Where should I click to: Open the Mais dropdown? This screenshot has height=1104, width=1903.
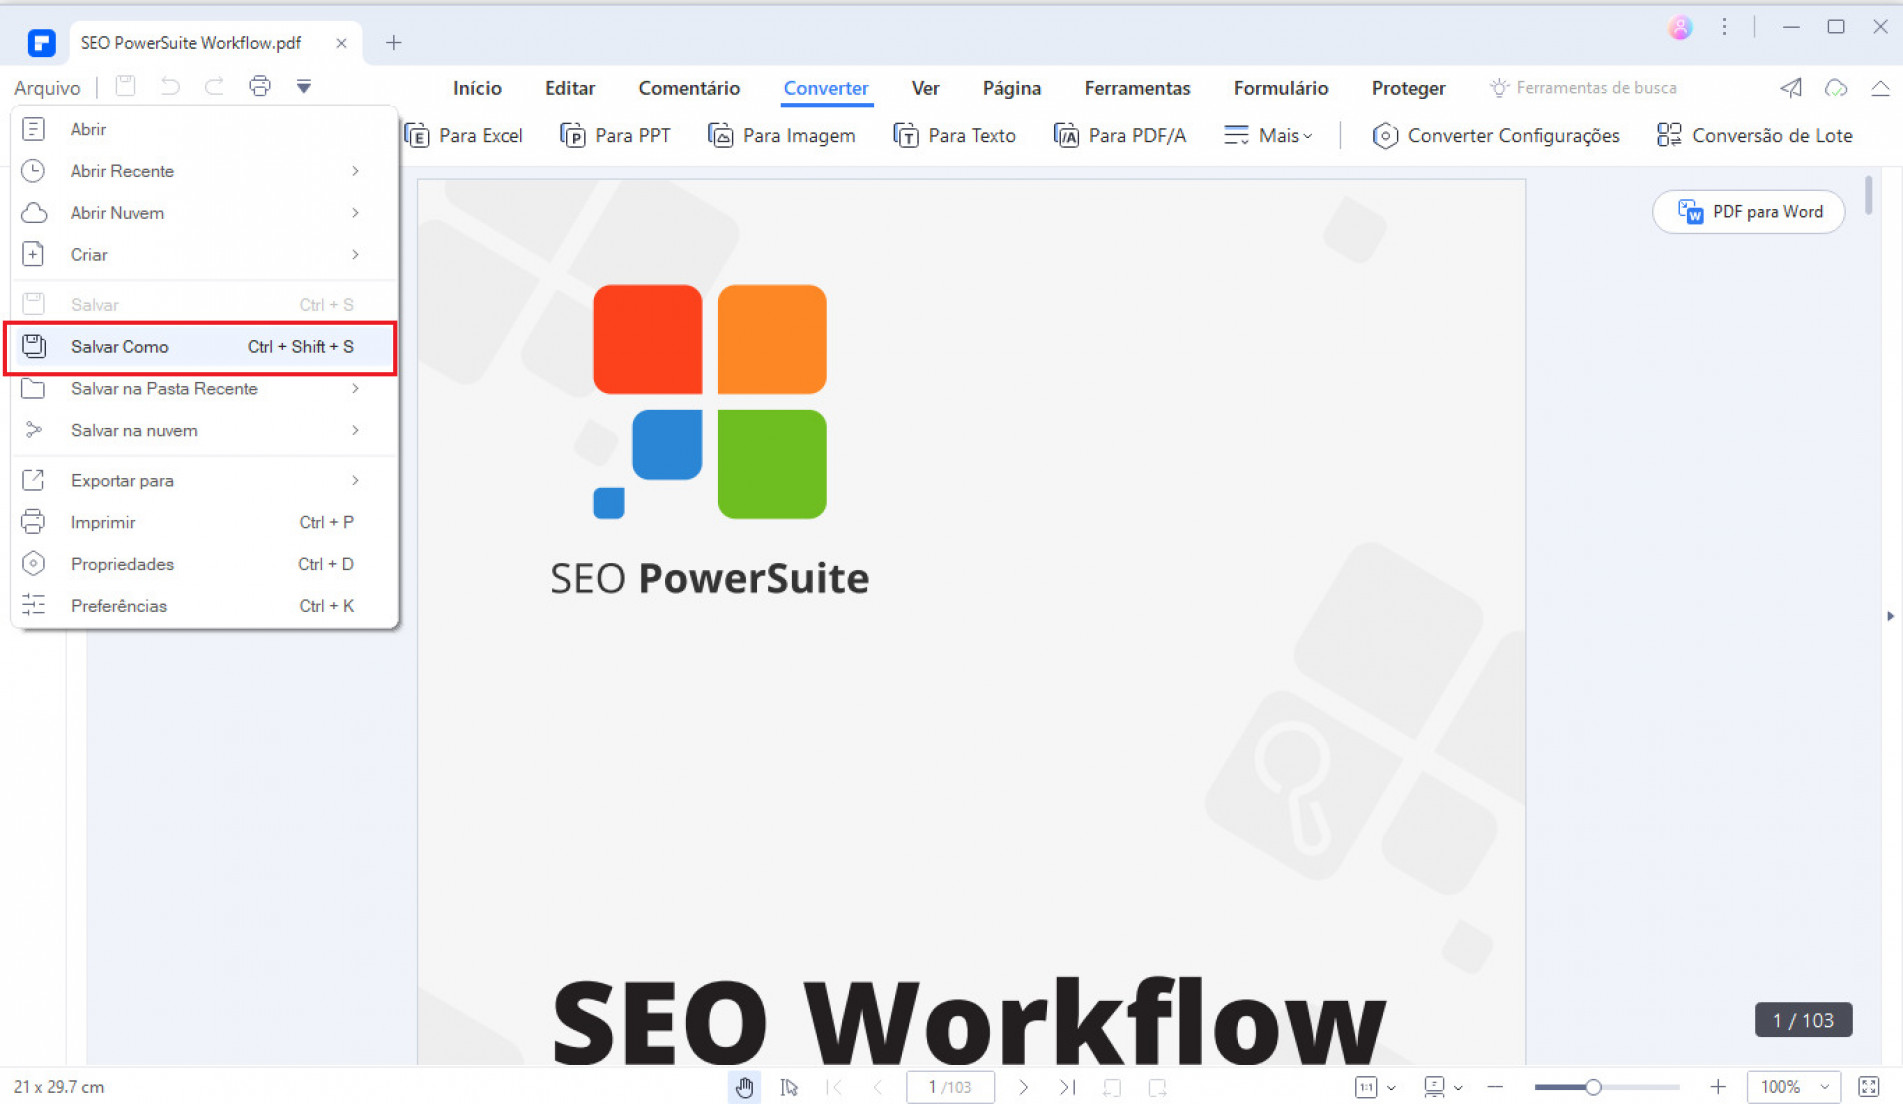click(x=1268, y=135)
